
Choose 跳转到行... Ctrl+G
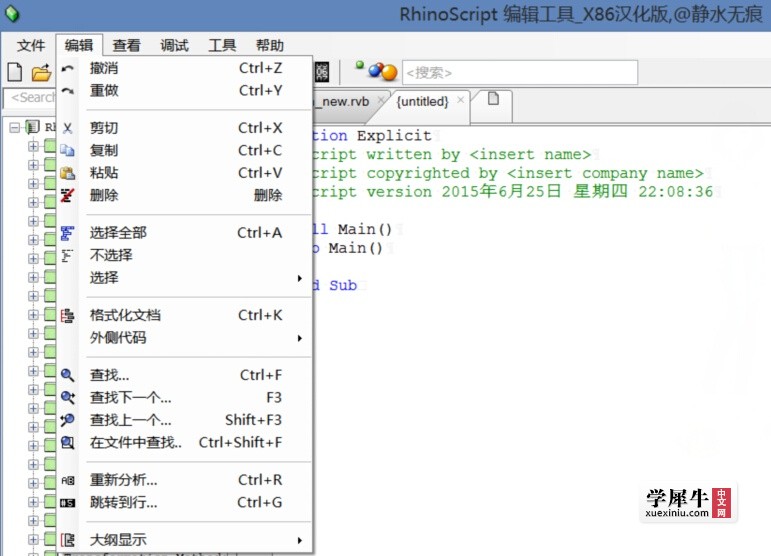coord(185,503)
